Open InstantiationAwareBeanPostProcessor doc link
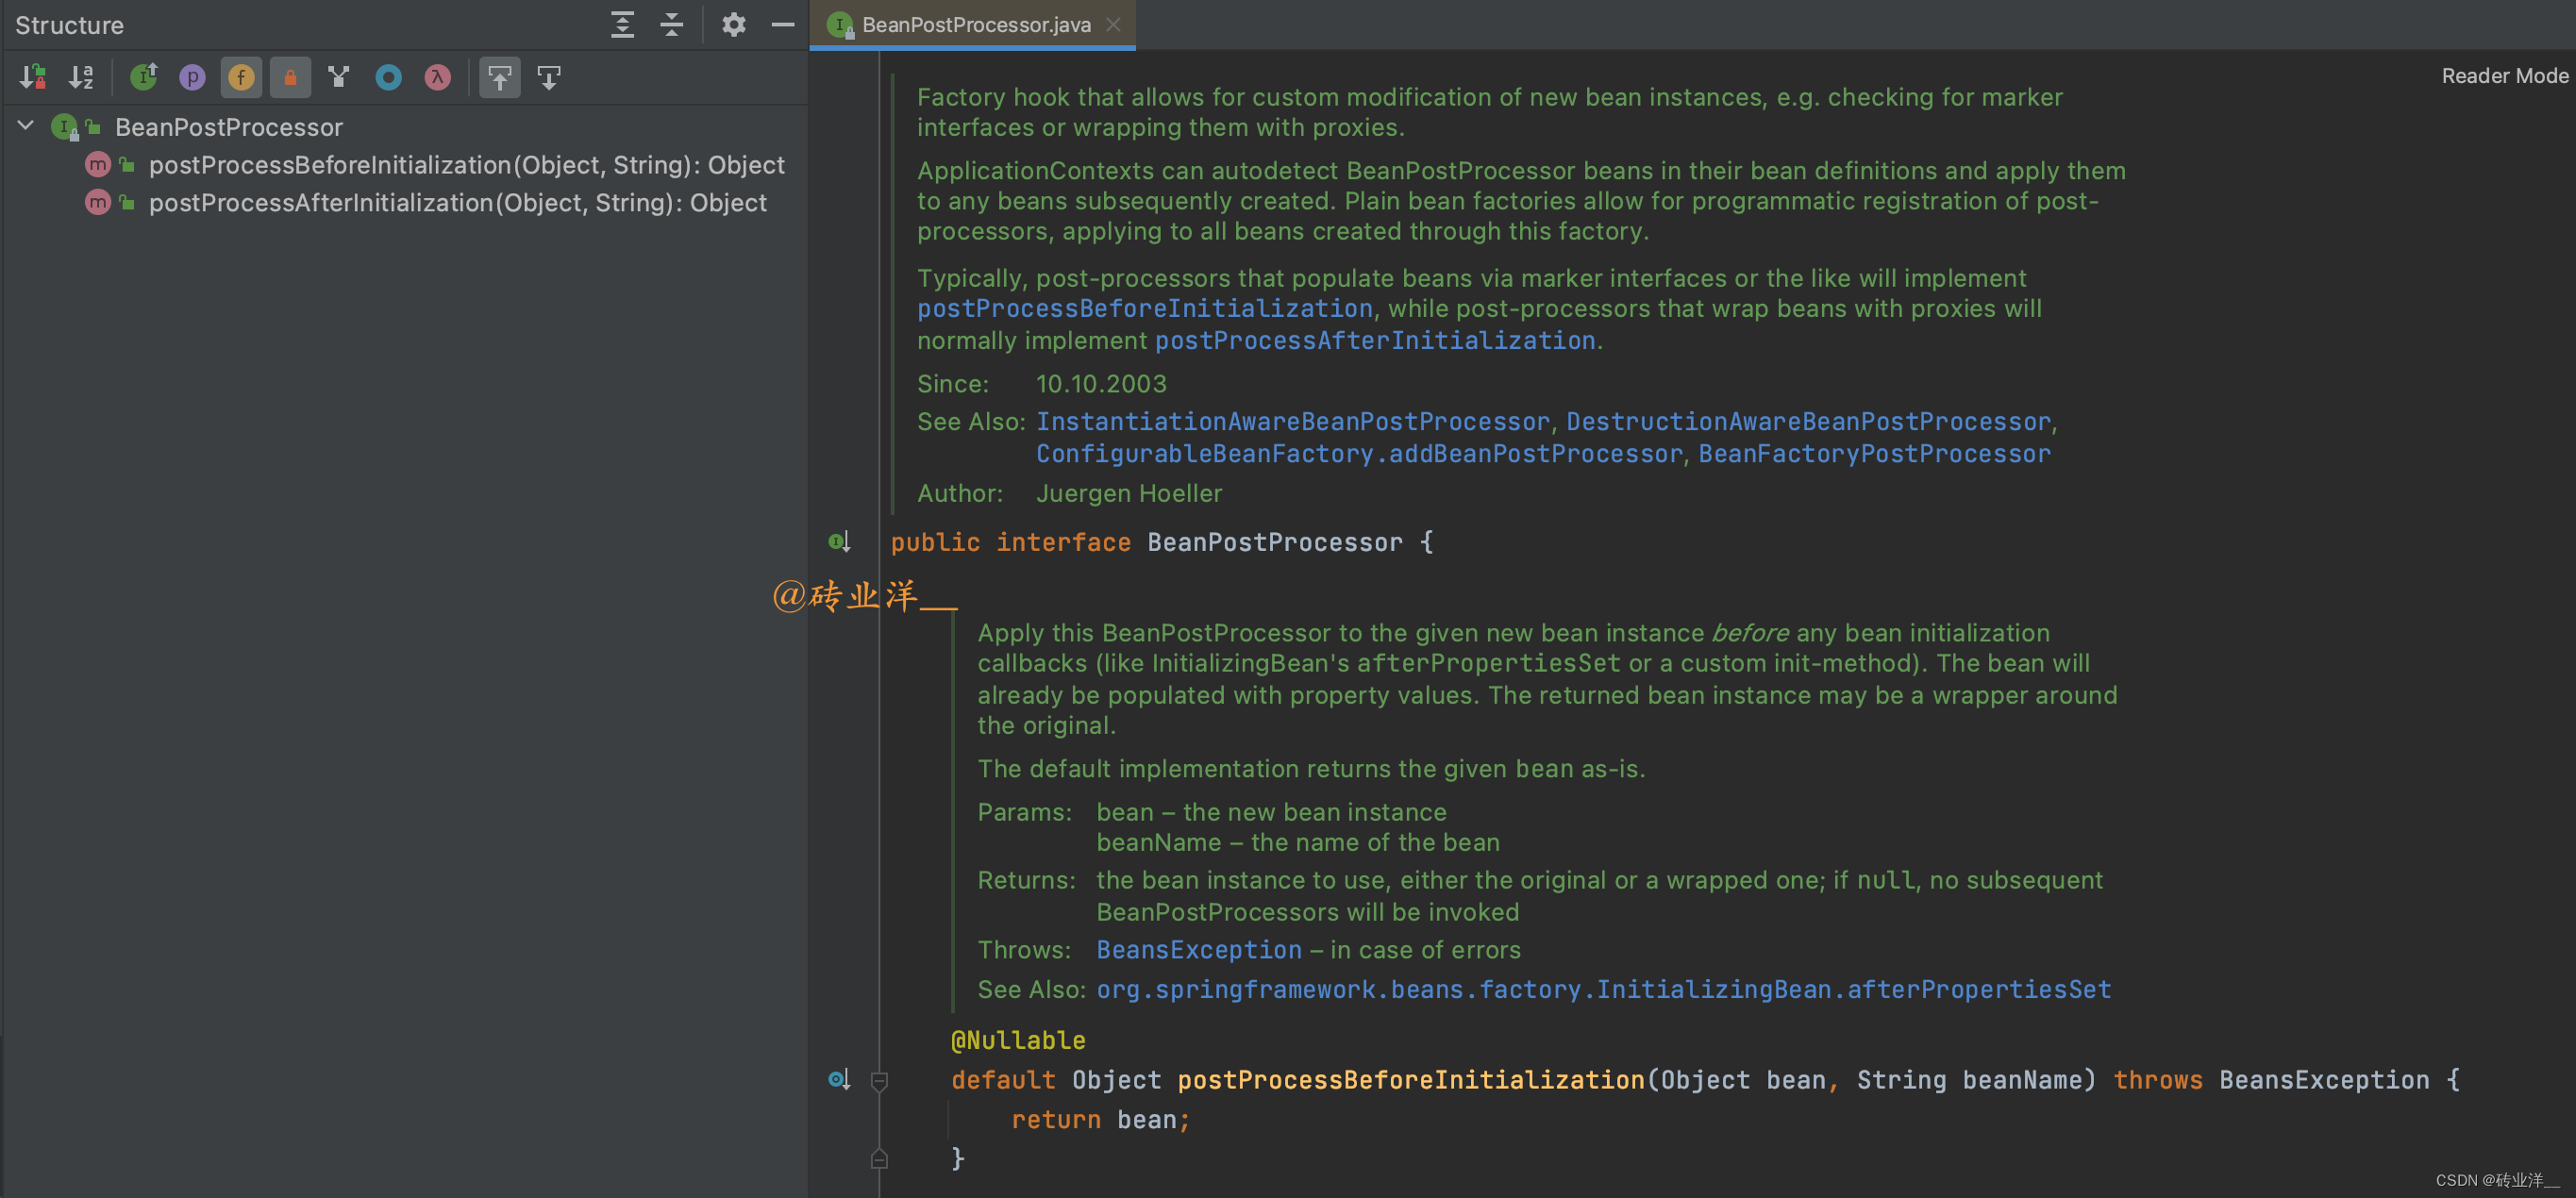Viewport: 2576px width, 1198px height. 1292,422
